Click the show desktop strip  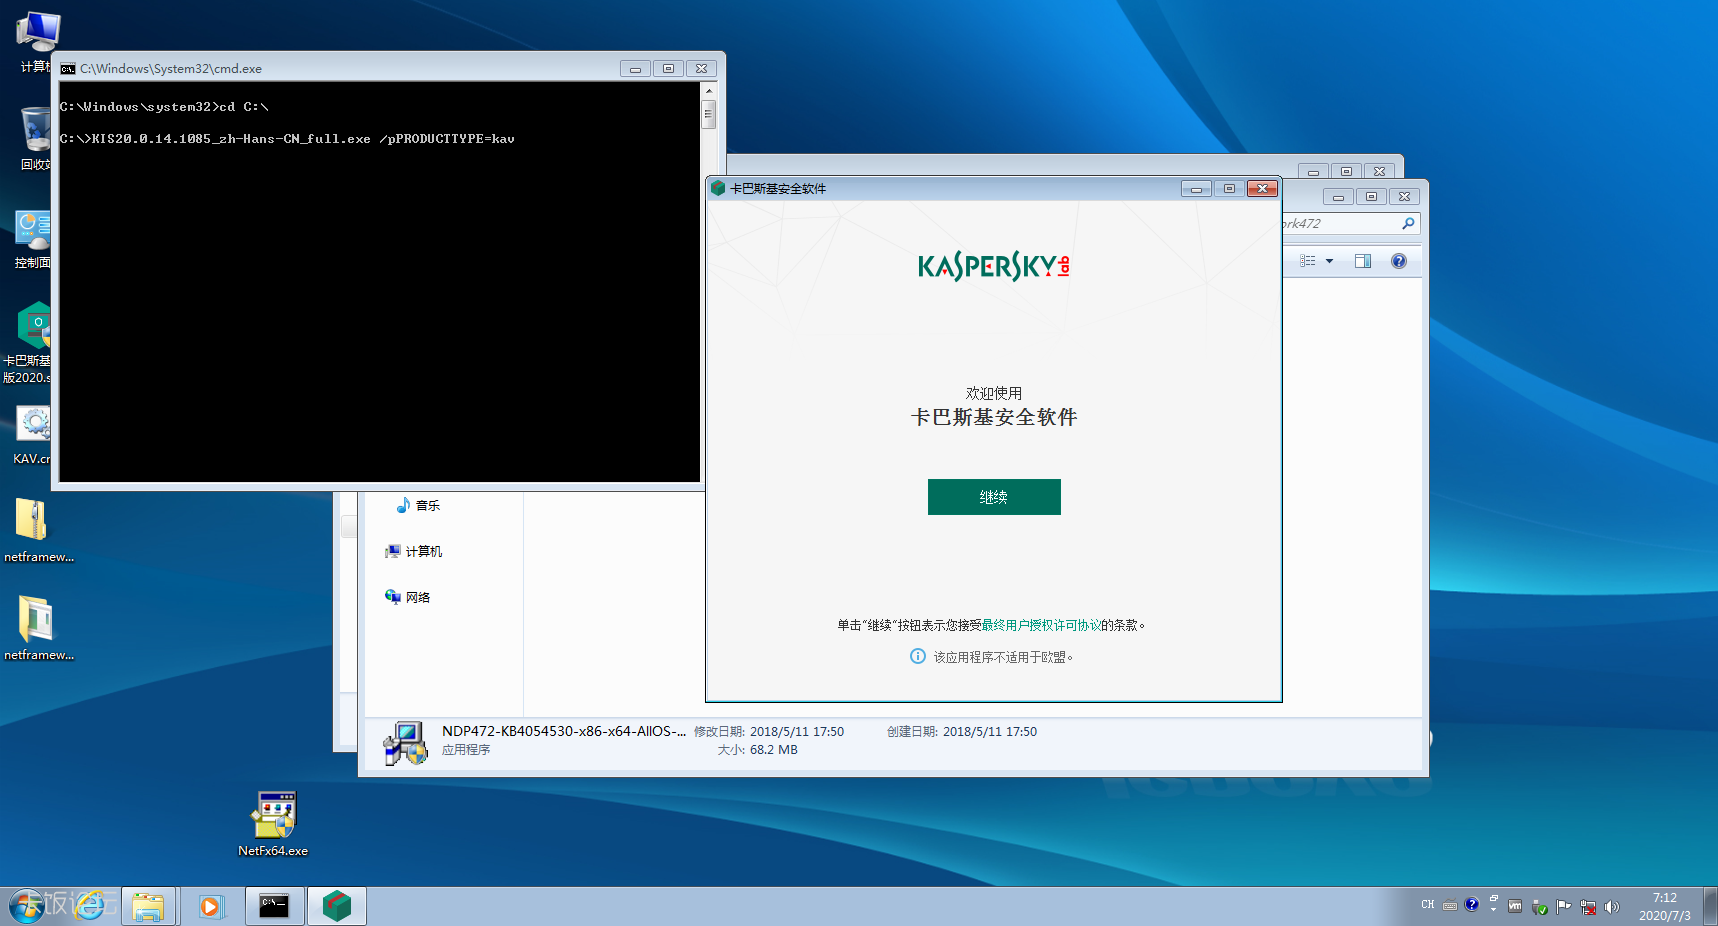1710,906
